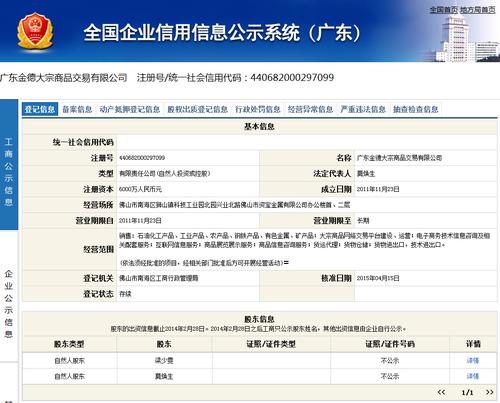
Task: Open the 经营异常信息 tab
Action: point(310,109)
